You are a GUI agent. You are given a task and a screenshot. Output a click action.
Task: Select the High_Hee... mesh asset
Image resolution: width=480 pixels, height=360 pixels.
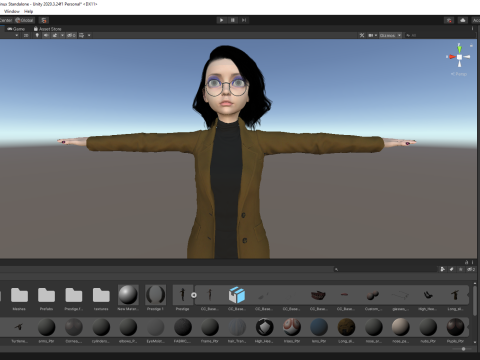point(427,299)
